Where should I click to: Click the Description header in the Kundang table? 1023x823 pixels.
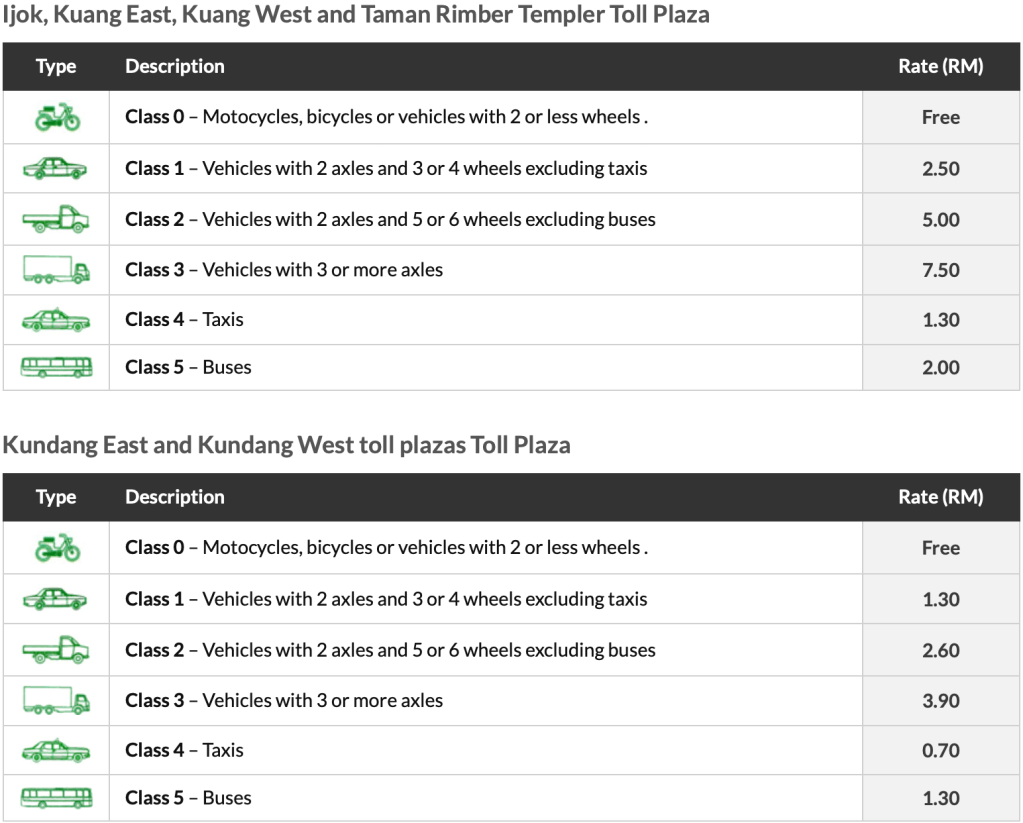(175, 497)
